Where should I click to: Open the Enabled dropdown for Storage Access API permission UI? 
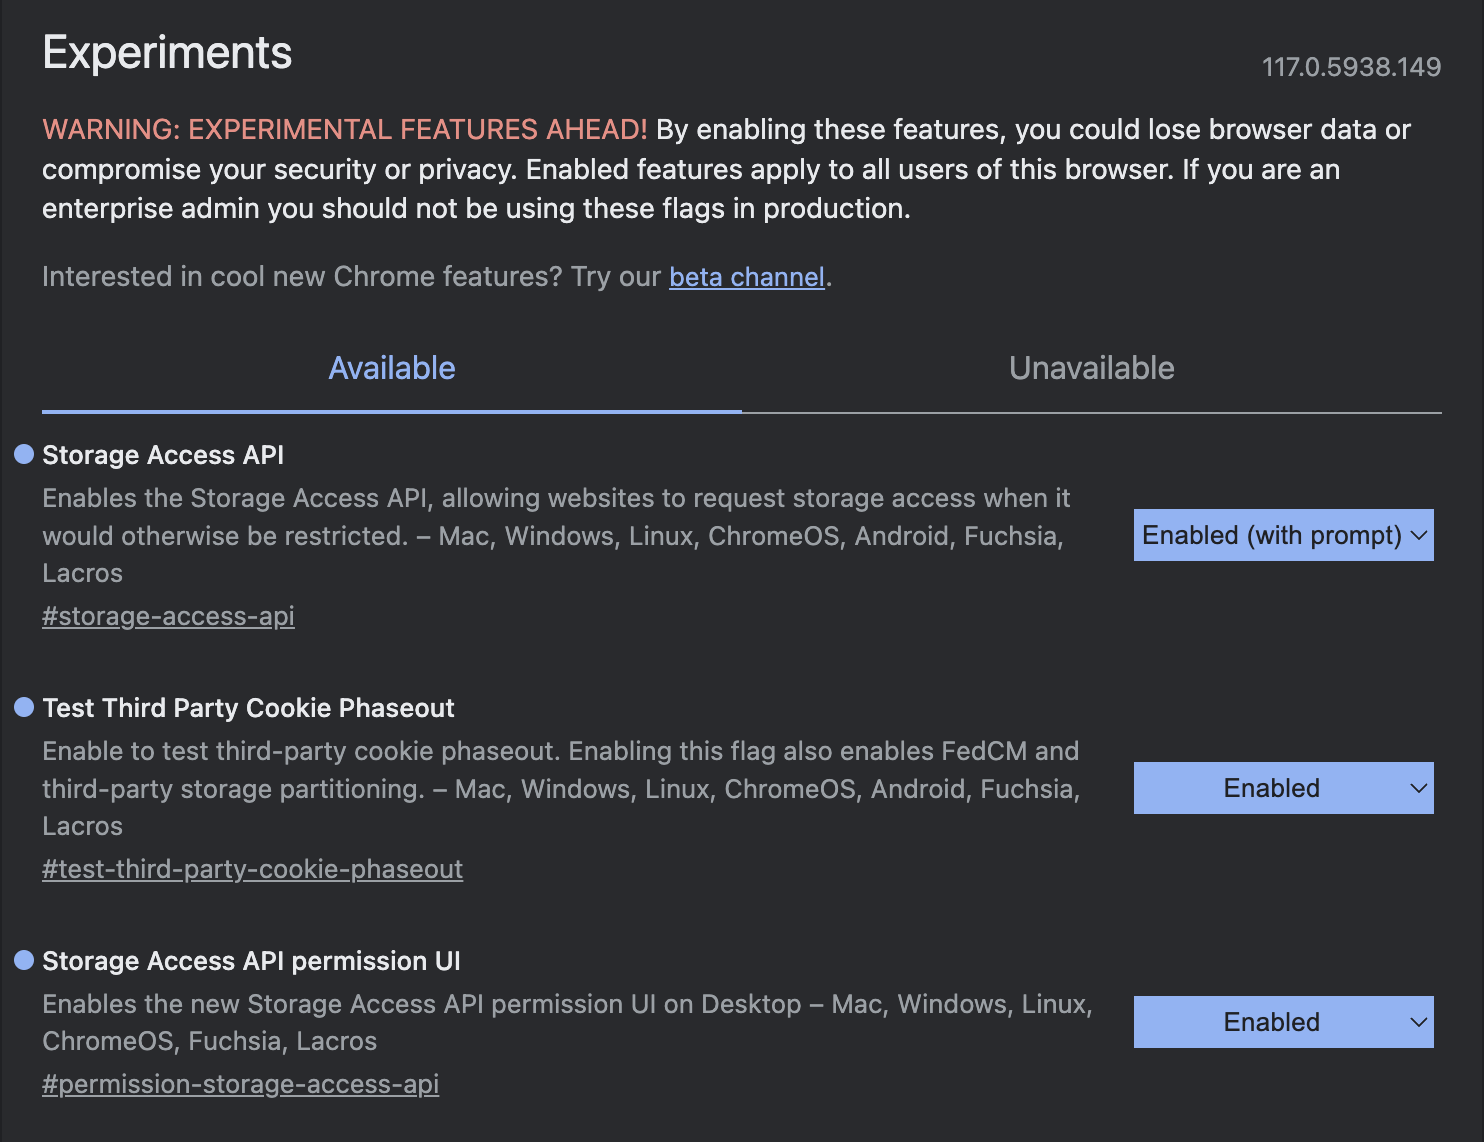1283,1021
